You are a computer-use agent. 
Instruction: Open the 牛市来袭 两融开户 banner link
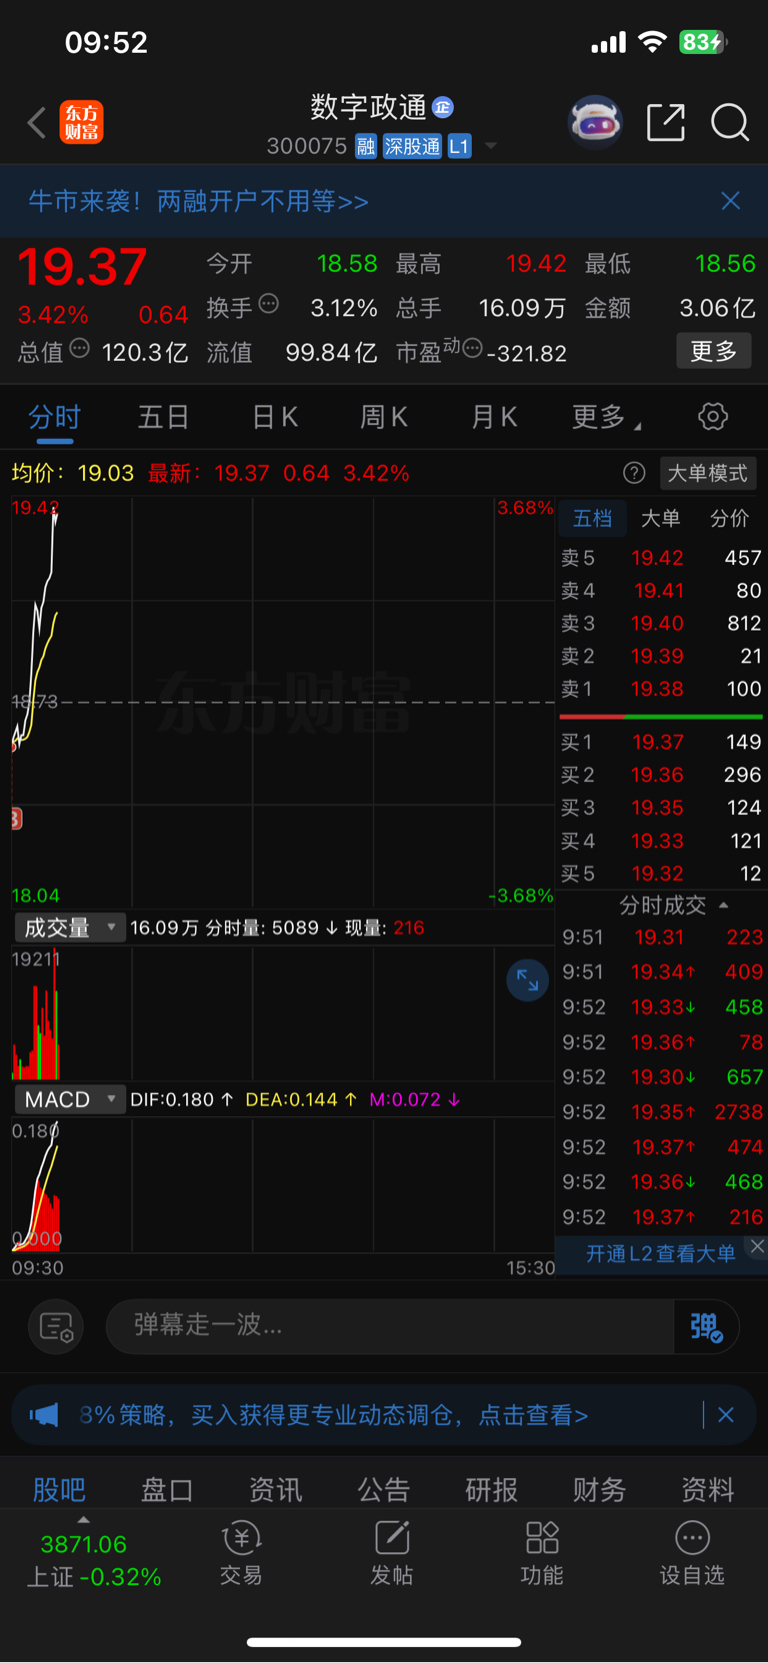click(198, 201)
